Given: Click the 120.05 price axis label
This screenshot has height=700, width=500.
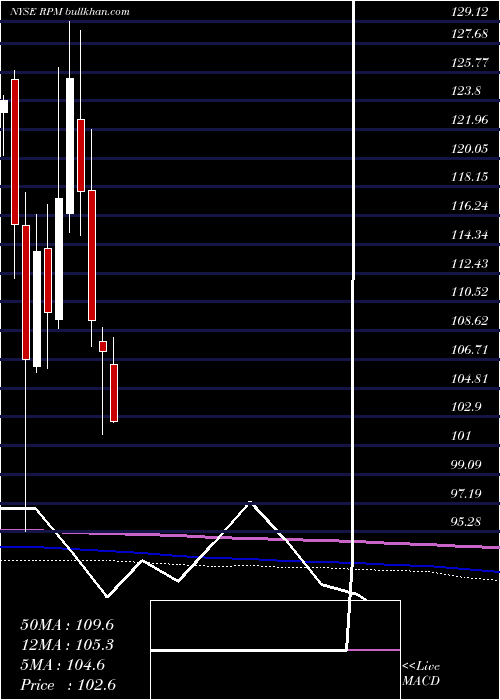Looking at the screenshot, I should [470, 149].
